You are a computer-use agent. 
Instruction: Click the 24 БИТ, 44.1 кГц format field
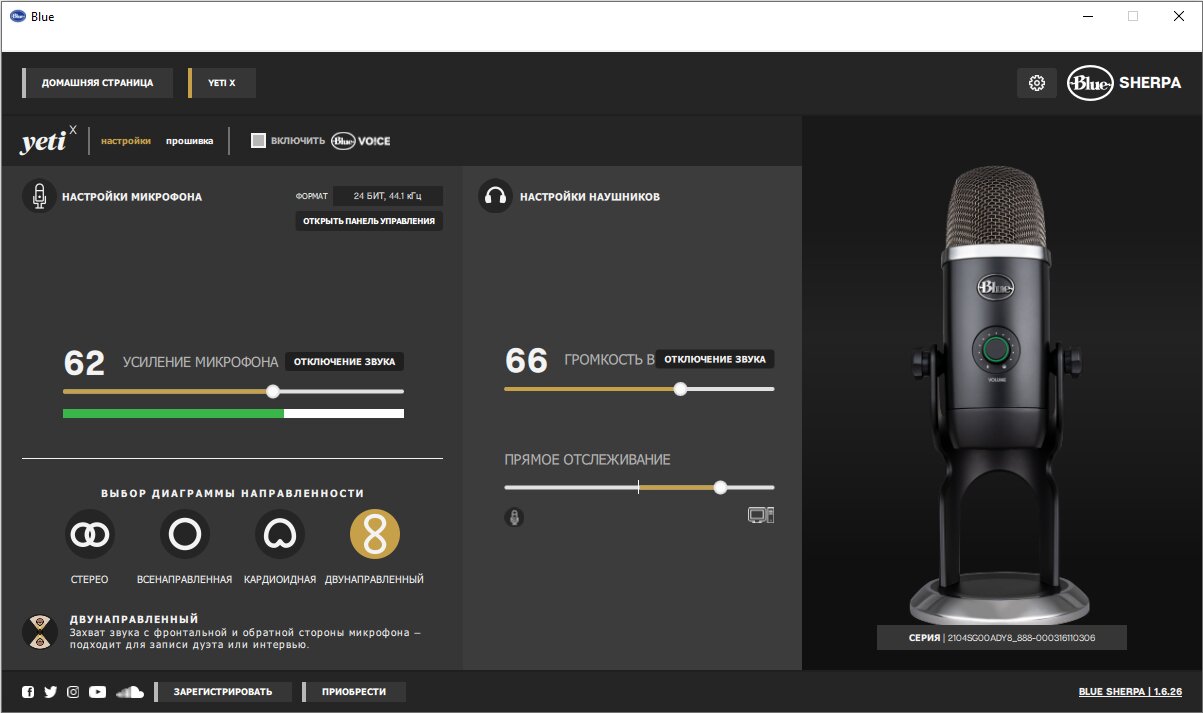point(388,196)
